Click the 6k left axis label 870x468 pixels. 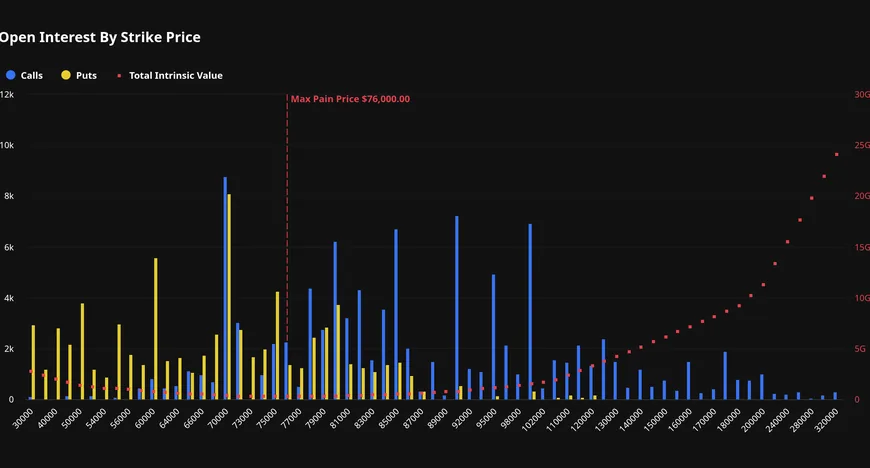(9, 248)
